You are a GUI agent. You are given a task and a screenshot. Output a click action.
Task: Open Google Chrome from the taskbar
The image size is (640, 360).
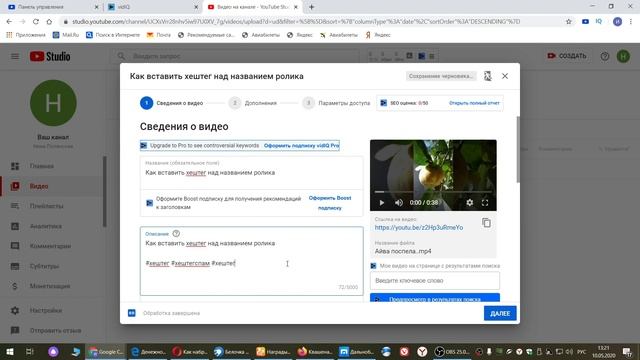[106, 351]
